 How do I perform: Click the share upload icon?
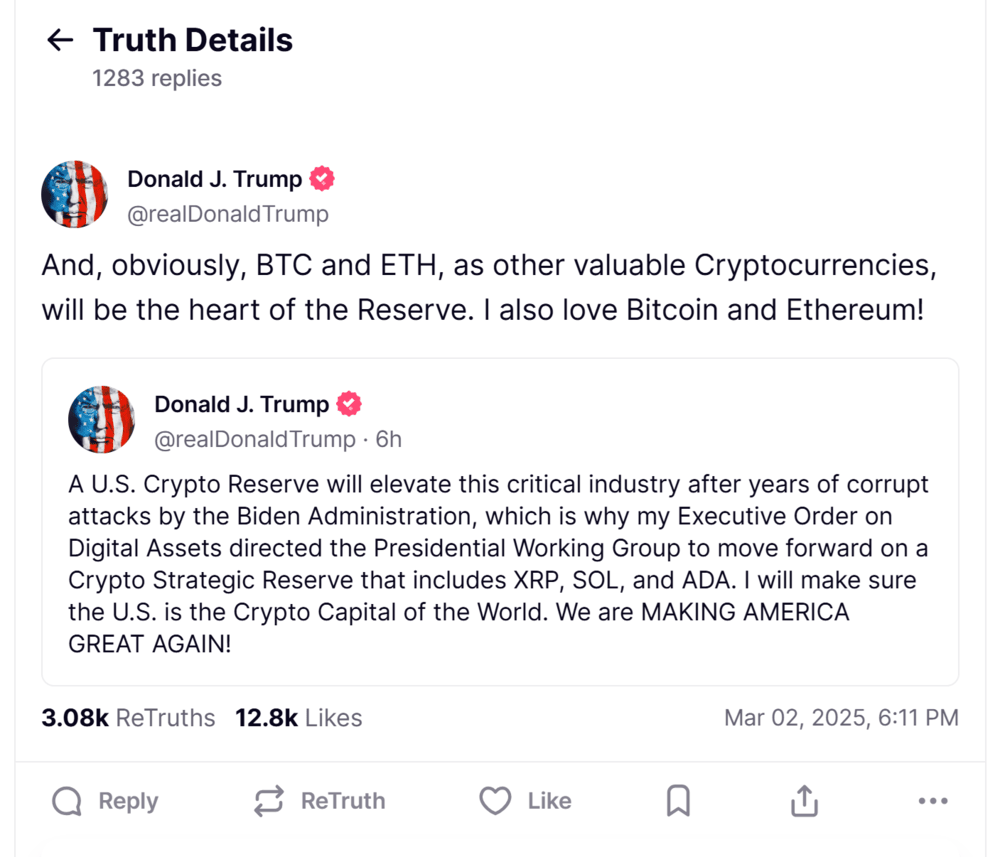click(x=805, y=801)
